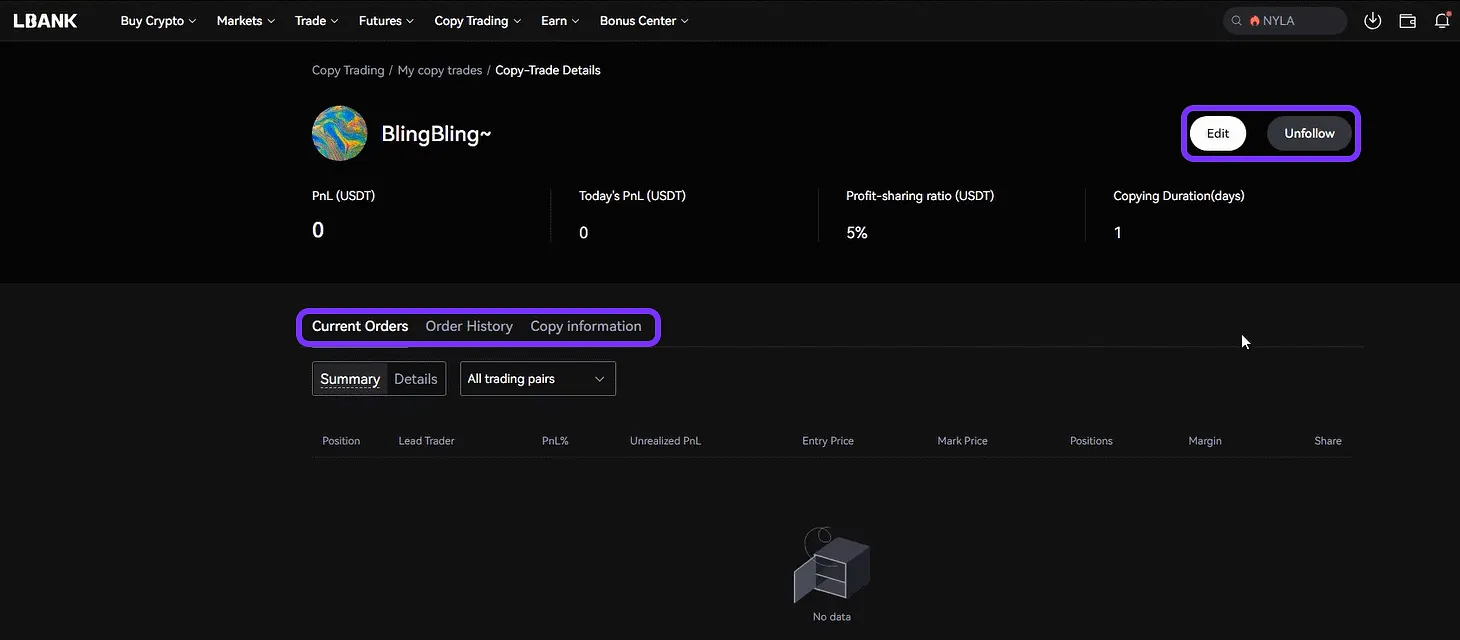Click the Edit button

coord(1218,133)
